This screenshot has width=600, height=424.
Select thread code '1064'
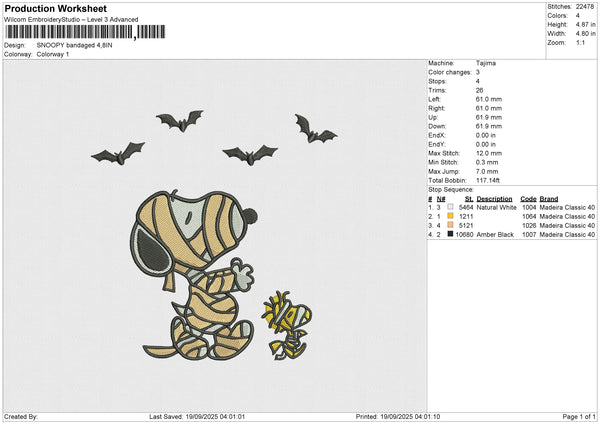pyautogui.click(x=529, y=217)
